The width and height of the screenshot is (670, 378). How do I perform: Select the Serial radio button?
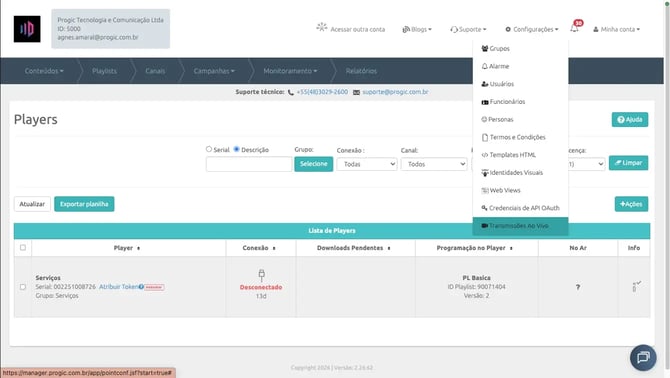(209, 149)
